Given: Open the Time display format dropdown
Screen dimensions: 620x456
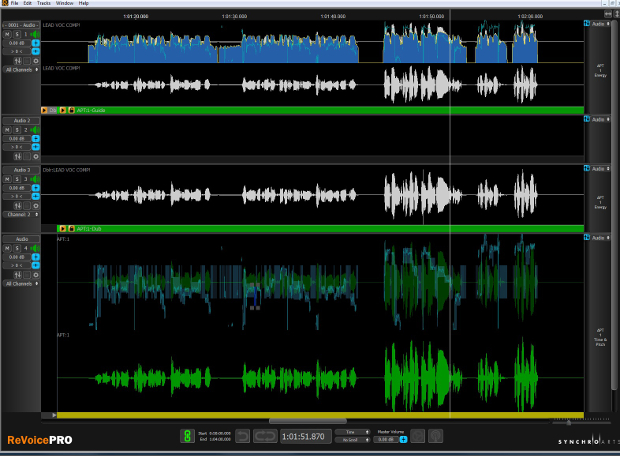Looking at the screenshot, I should point(352,432).
